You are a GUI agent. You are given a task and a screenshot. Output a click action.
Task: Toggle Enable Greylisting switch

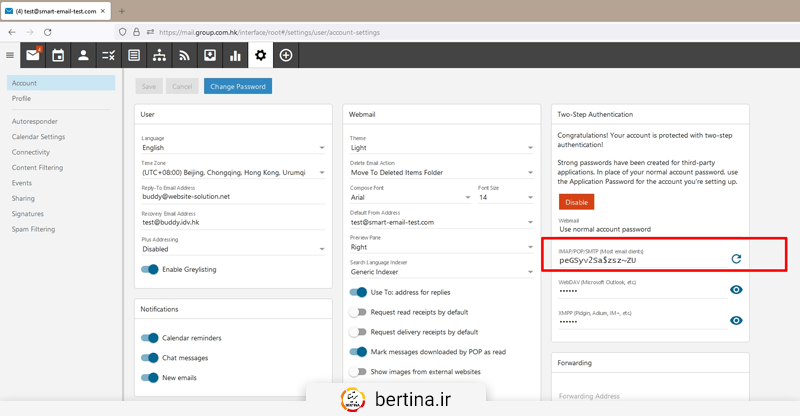coord(150,269)
